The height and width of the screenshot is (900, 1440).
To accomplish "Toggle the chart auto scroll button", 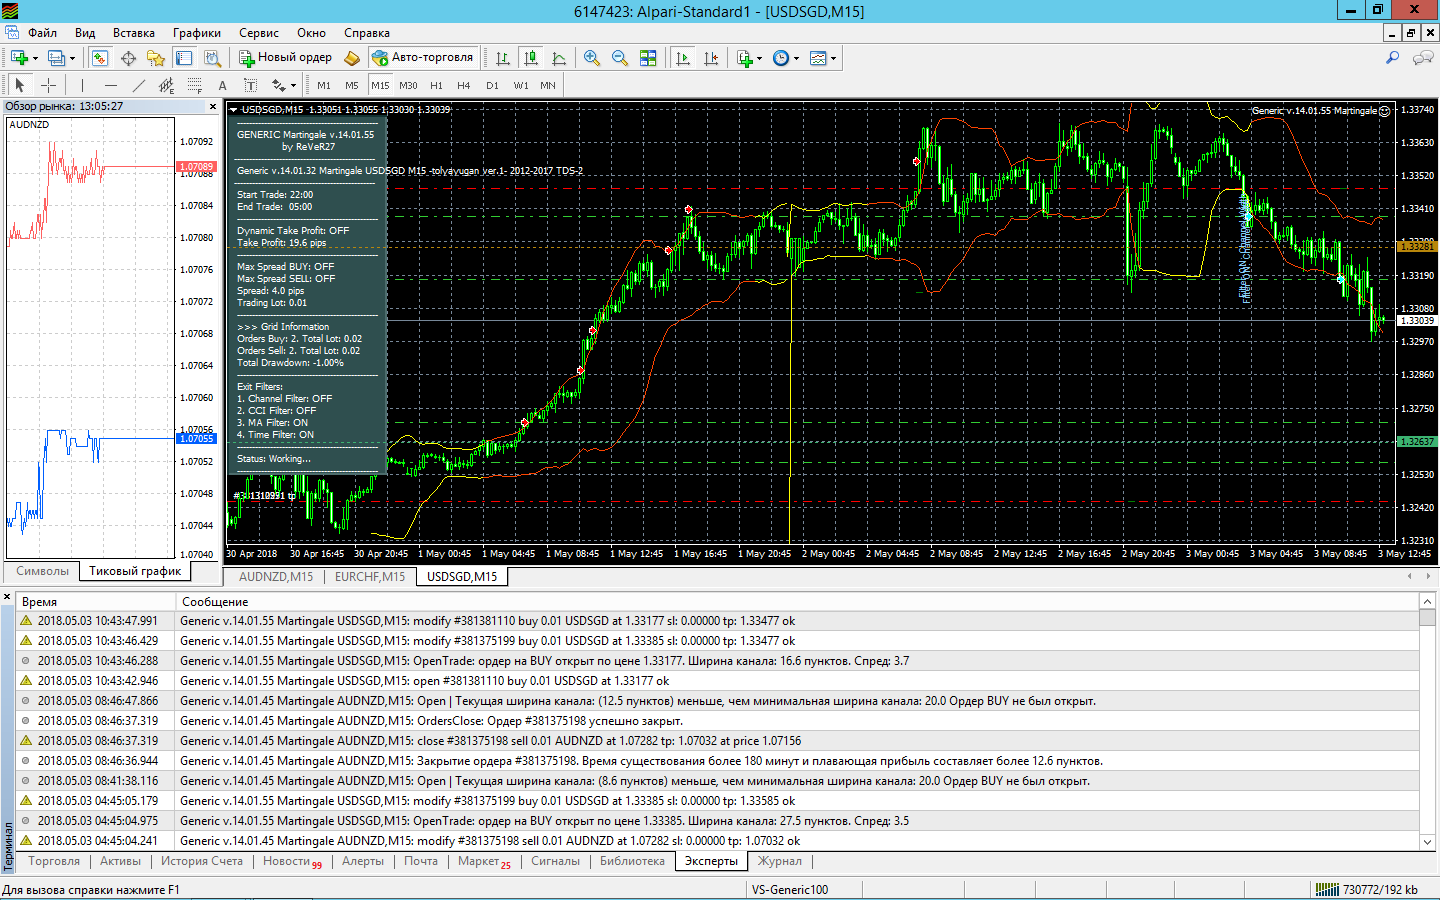I will tap(683, 58).
